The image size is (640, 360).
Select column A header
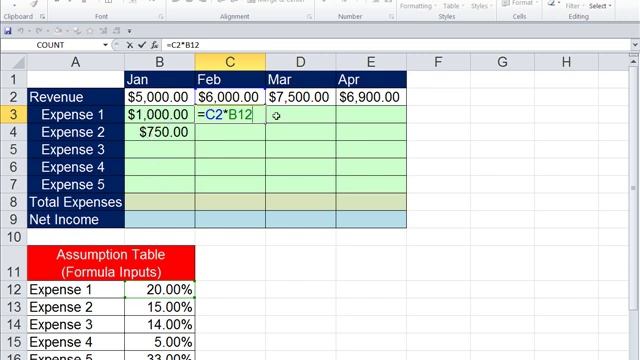[x=76, y=62]
